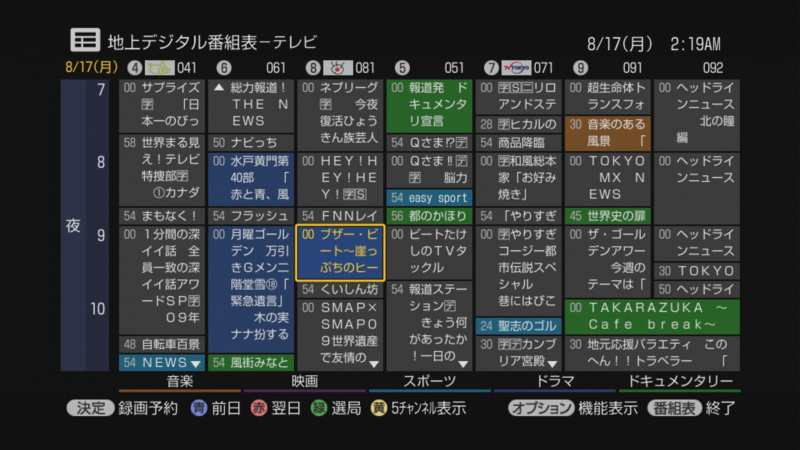The width and height of the screenshot is (800, 450).
Task: Click the blue 青 previous-day button icon
Action: point(199,408)
